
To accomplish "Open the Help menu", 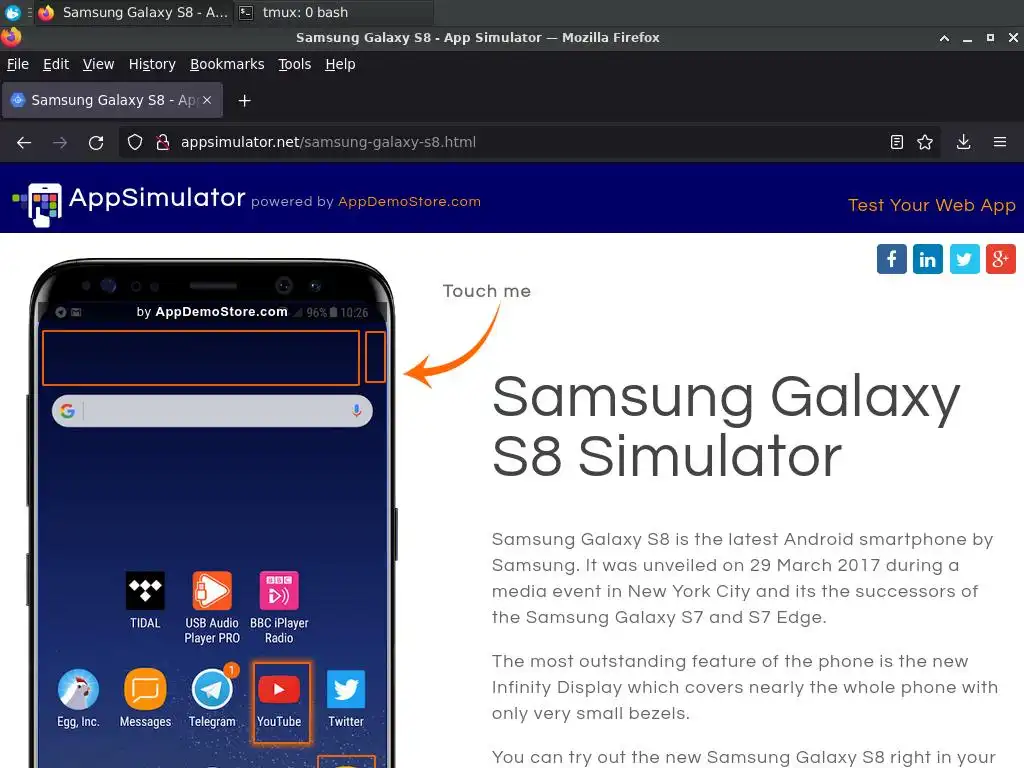I will pos(340,64).
